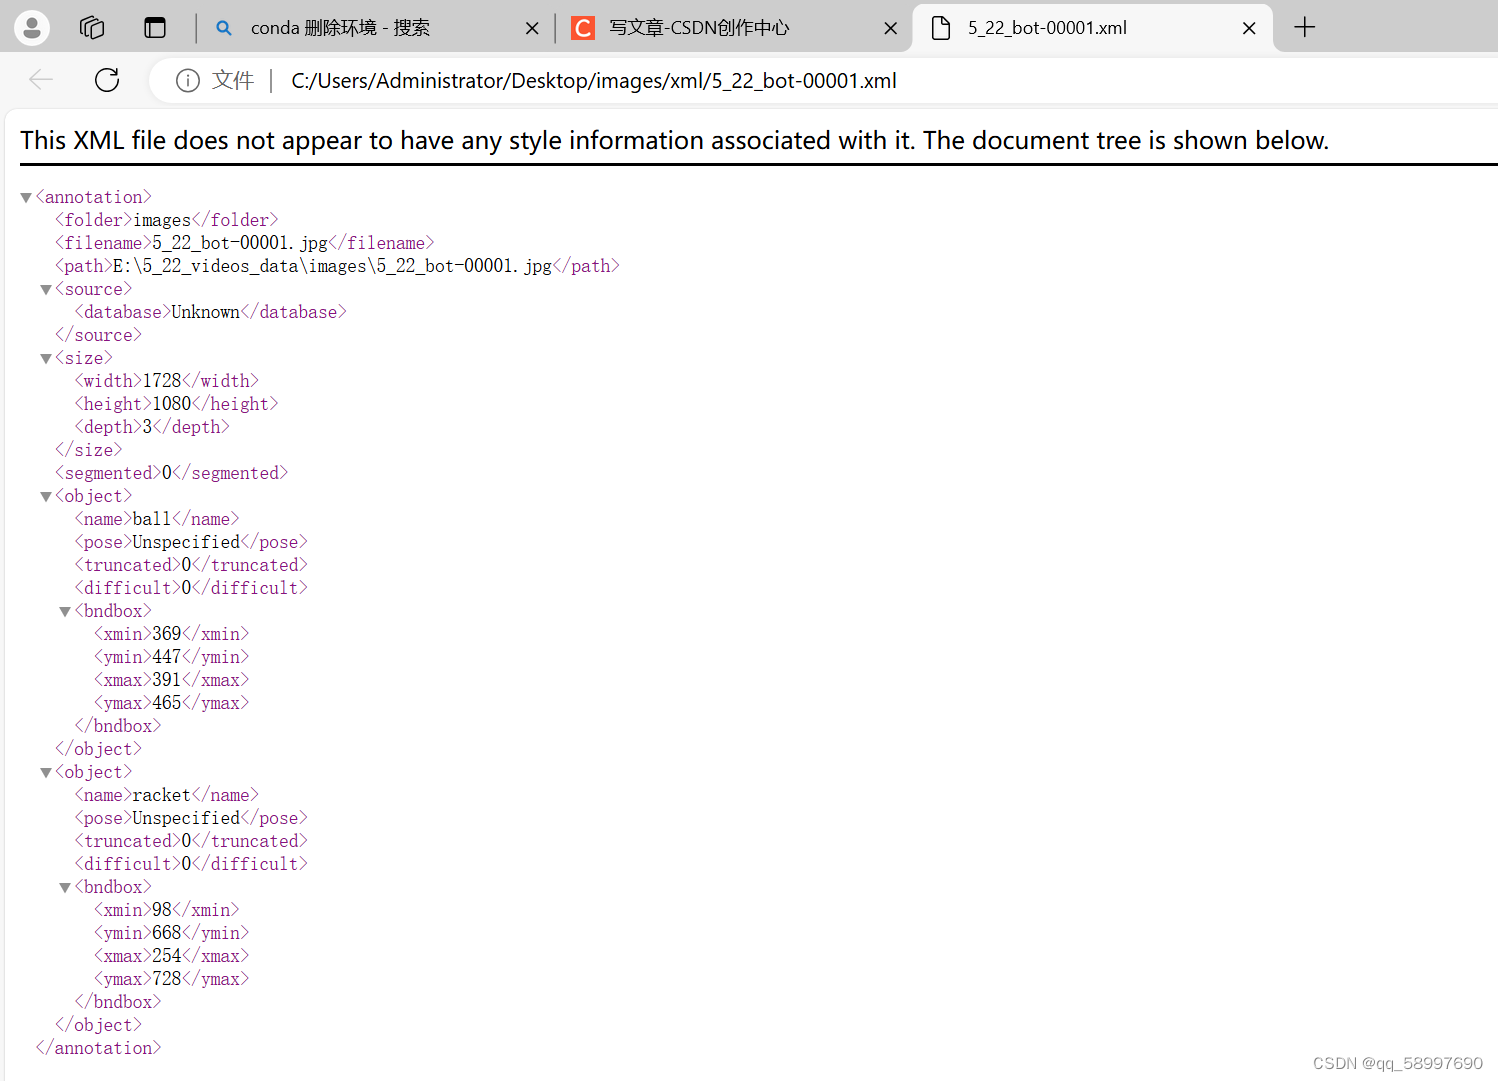Click the segmented 0 line
The image size is (1498, 1081).
172,473
